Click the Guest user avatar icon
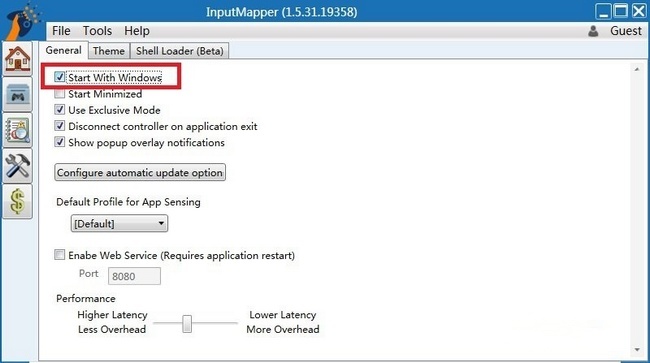Viewport: 650px width, 363px height. pyautogui.click(x=593, y=31)
